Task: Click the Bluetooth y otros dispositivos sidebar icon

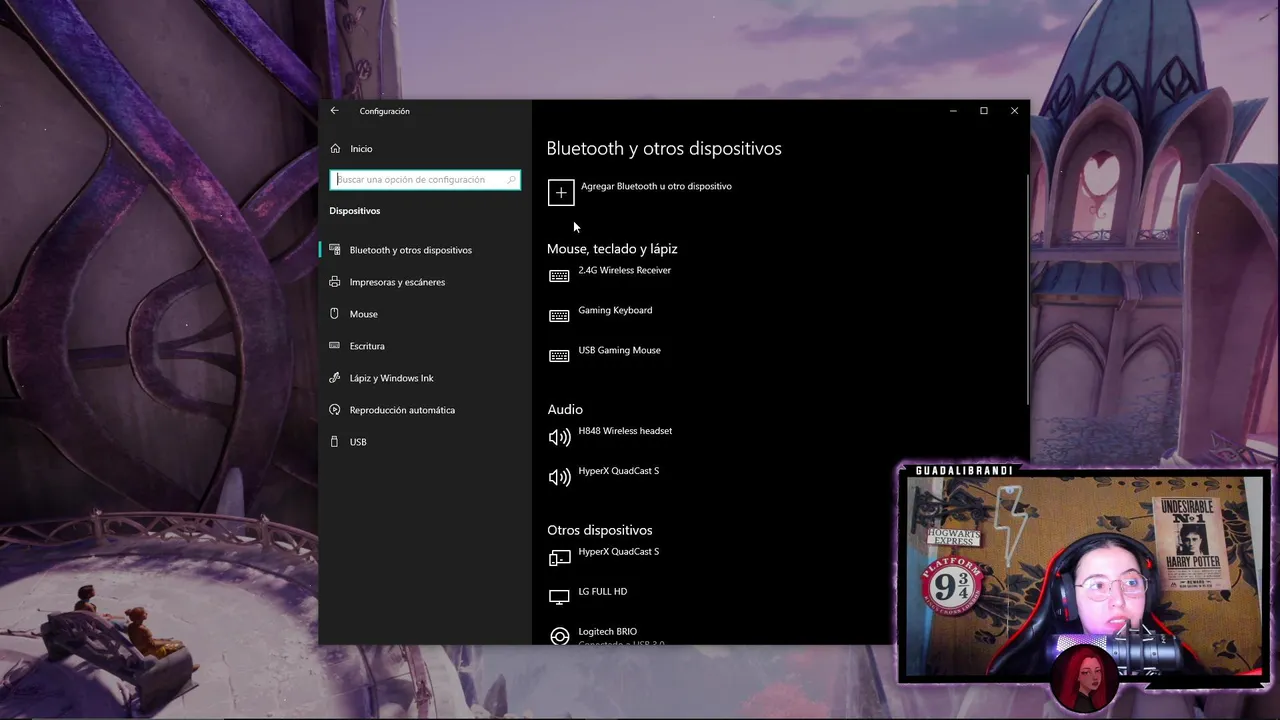Action: coord(335,250)
